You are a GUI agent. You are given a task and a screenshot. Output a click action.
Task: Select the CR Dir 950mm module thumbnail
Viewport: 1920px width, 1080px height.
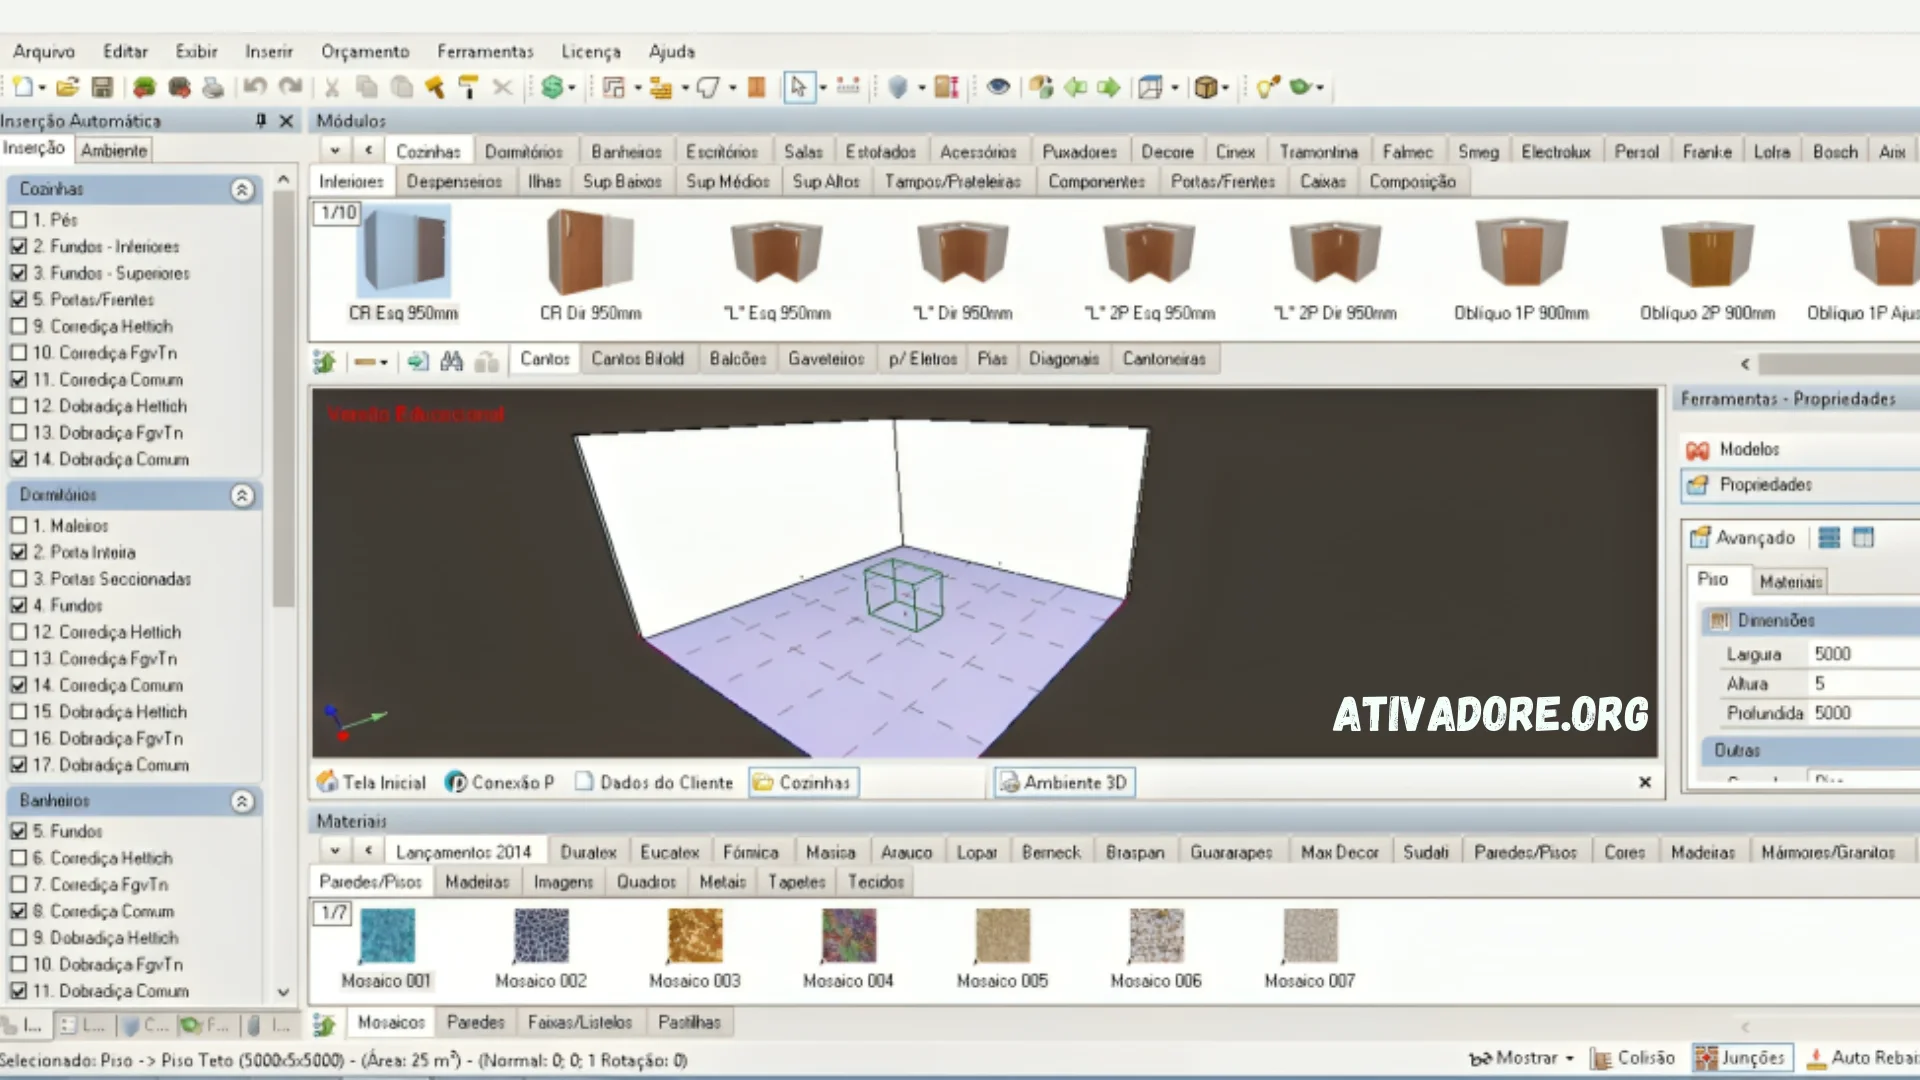point(590,252)
